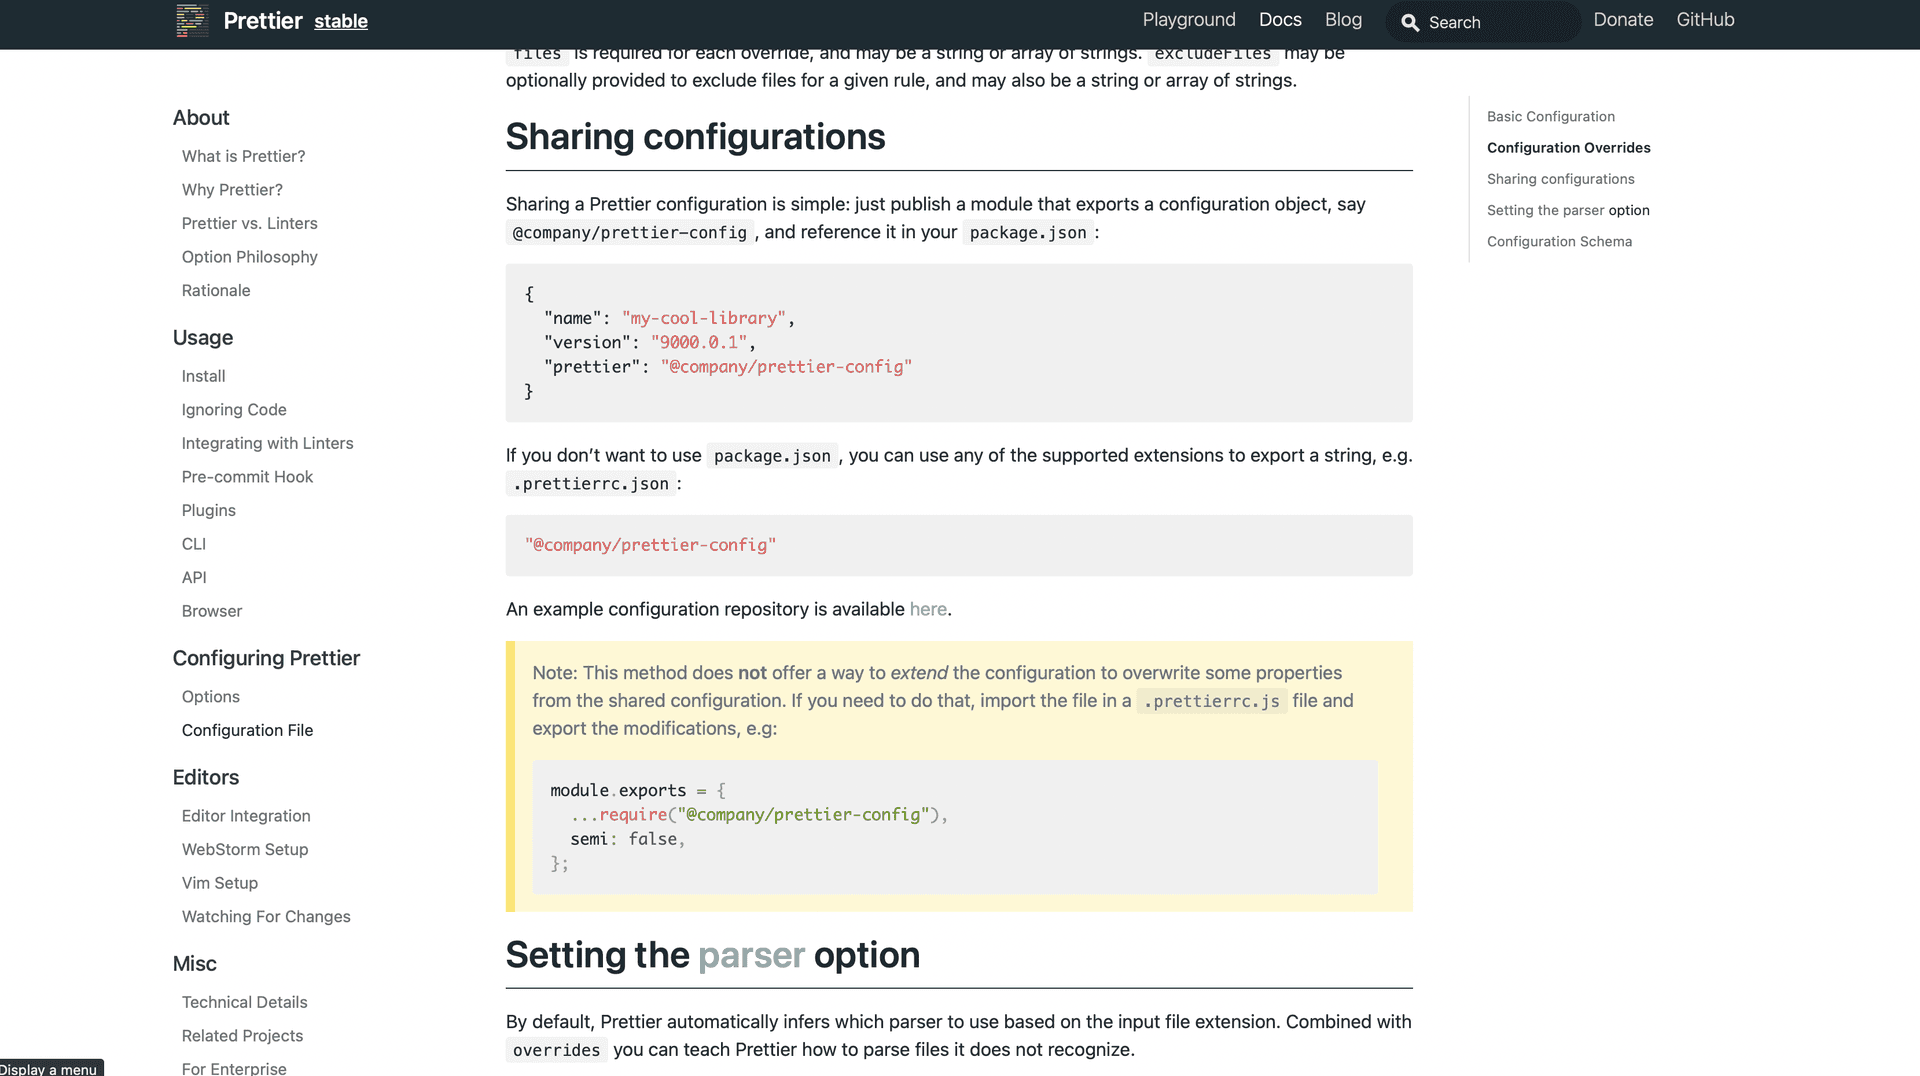Click the 'semi: false' code line

pos(627,839)
